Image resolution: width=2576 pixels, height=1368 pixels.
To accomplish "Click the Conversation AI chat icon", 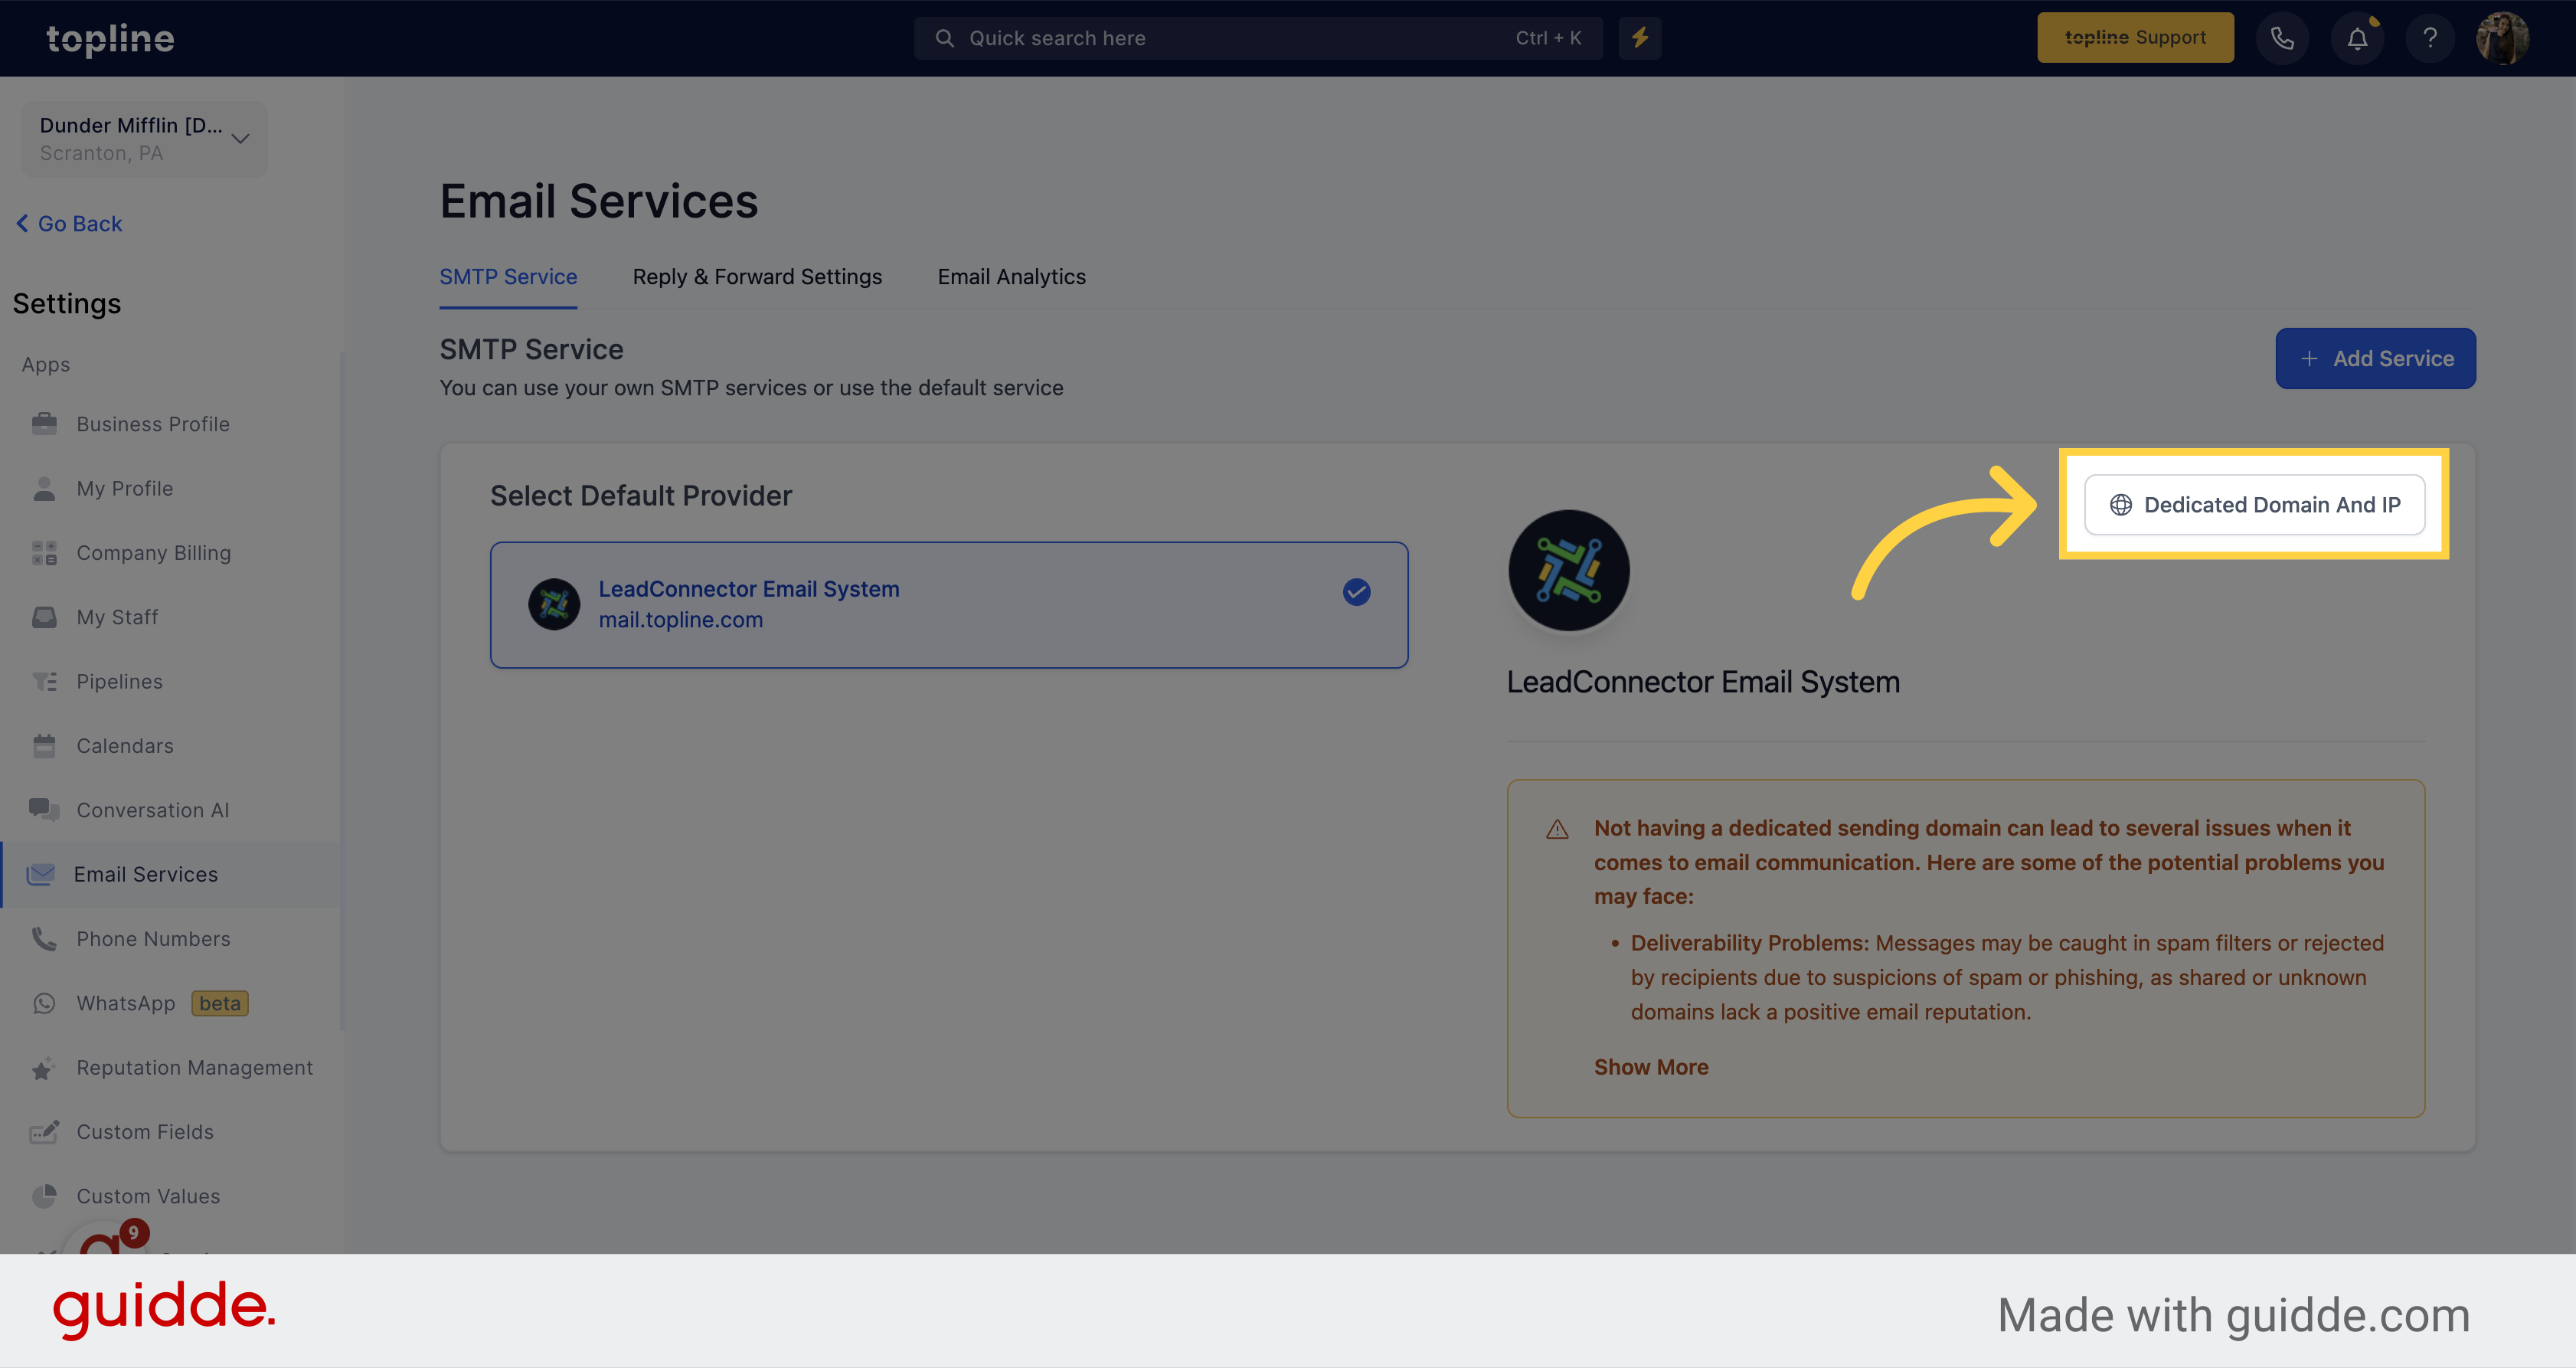I will 44,810.
